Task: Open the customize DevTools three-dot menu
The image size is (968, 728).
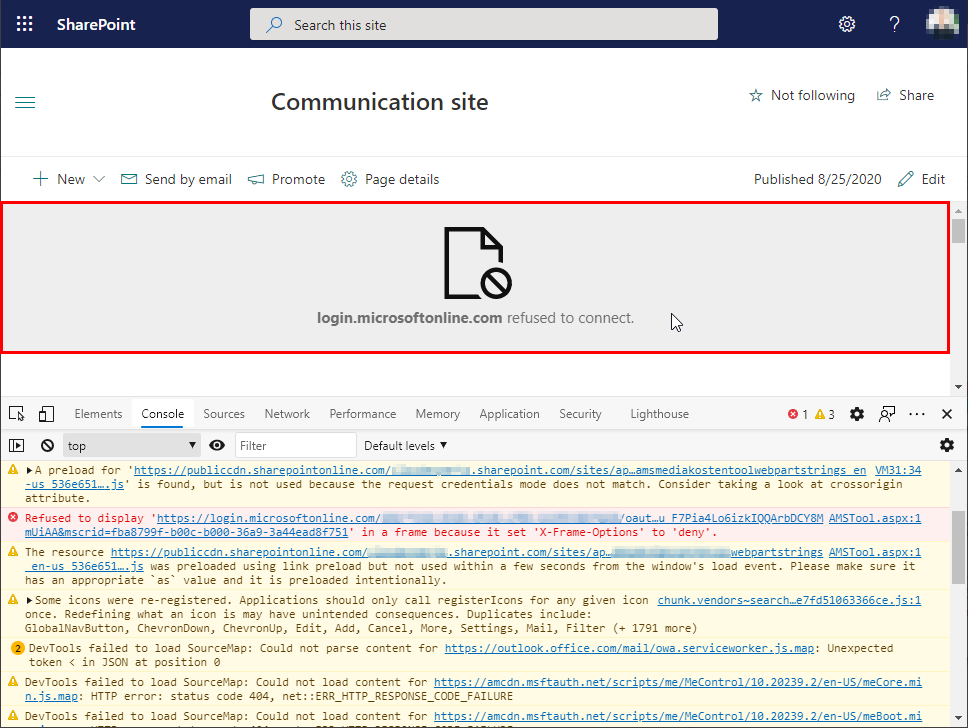Action: (917, 413)
